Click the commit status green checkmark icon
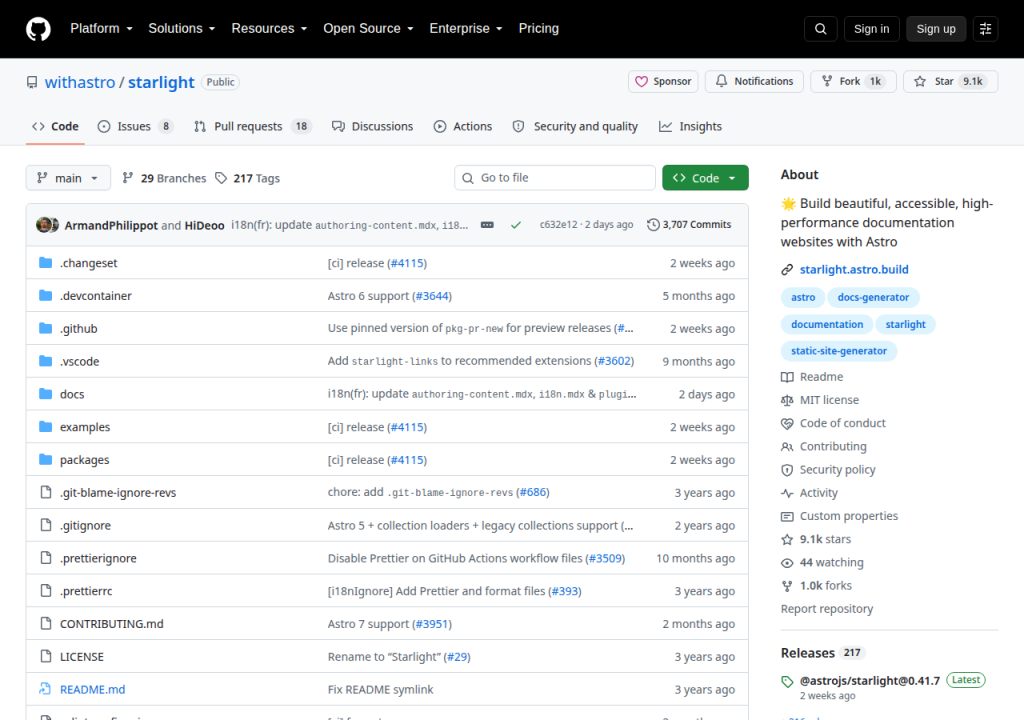This screenshot has height=720, width=1024. click(516, 225)
